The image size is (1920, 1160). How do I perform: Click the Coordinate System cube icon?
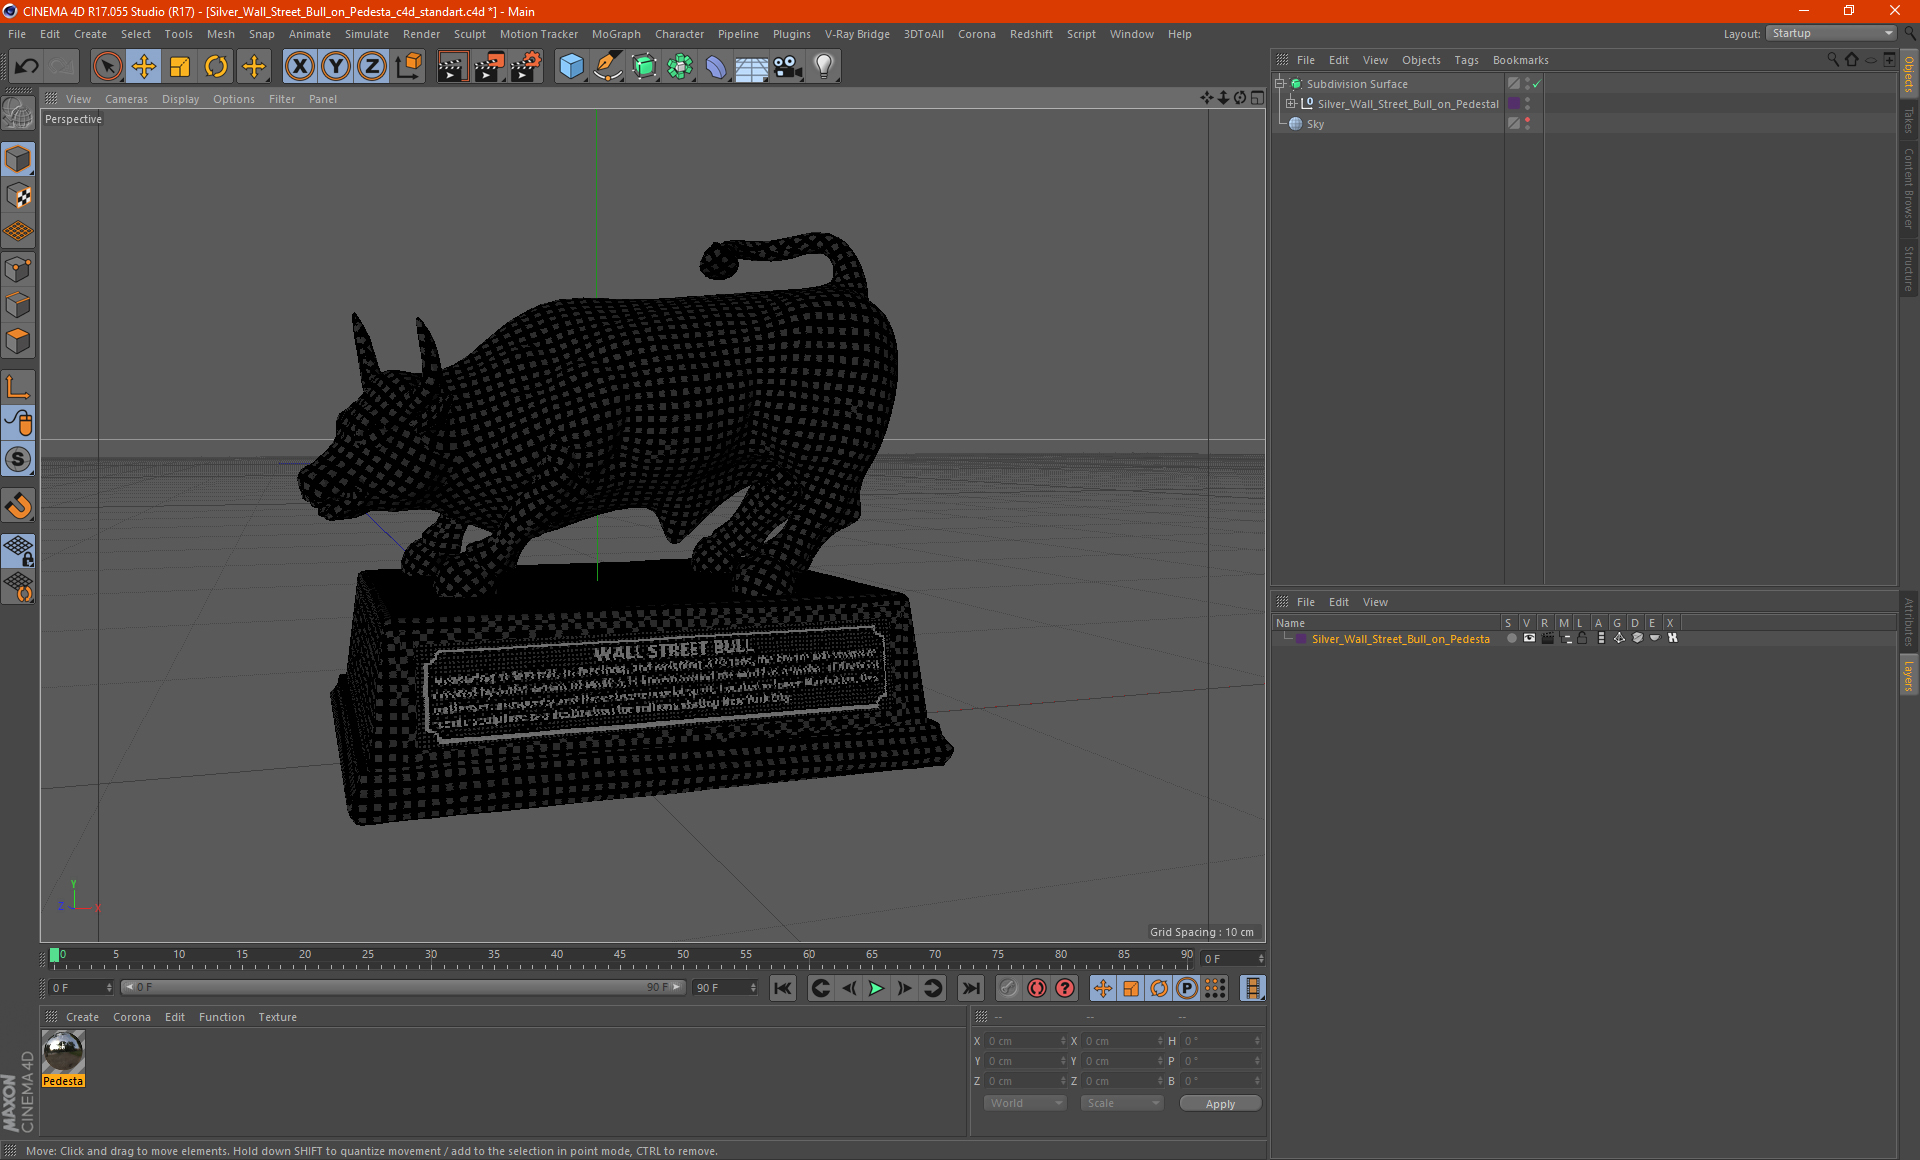coord(409,67)
